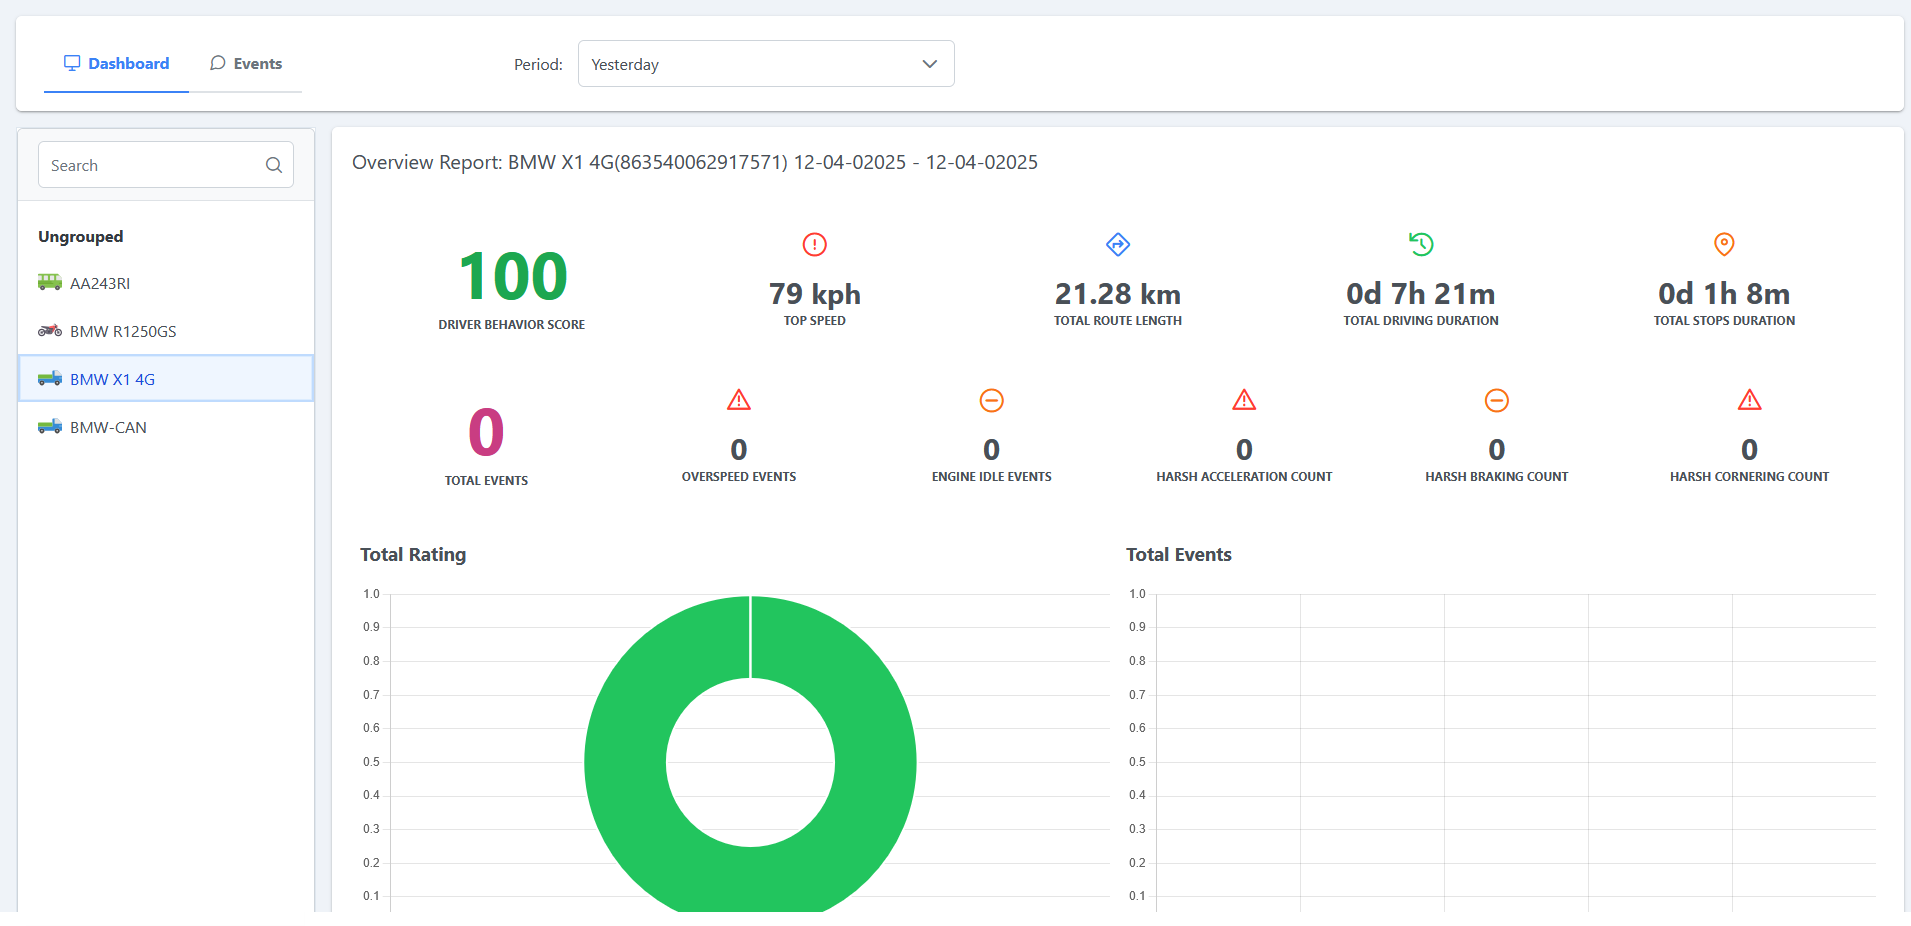Select the BMW R1250GS motorcycle
This screenshot has height=926, width=1911.
pyautogui.click(x=166, y=331)
